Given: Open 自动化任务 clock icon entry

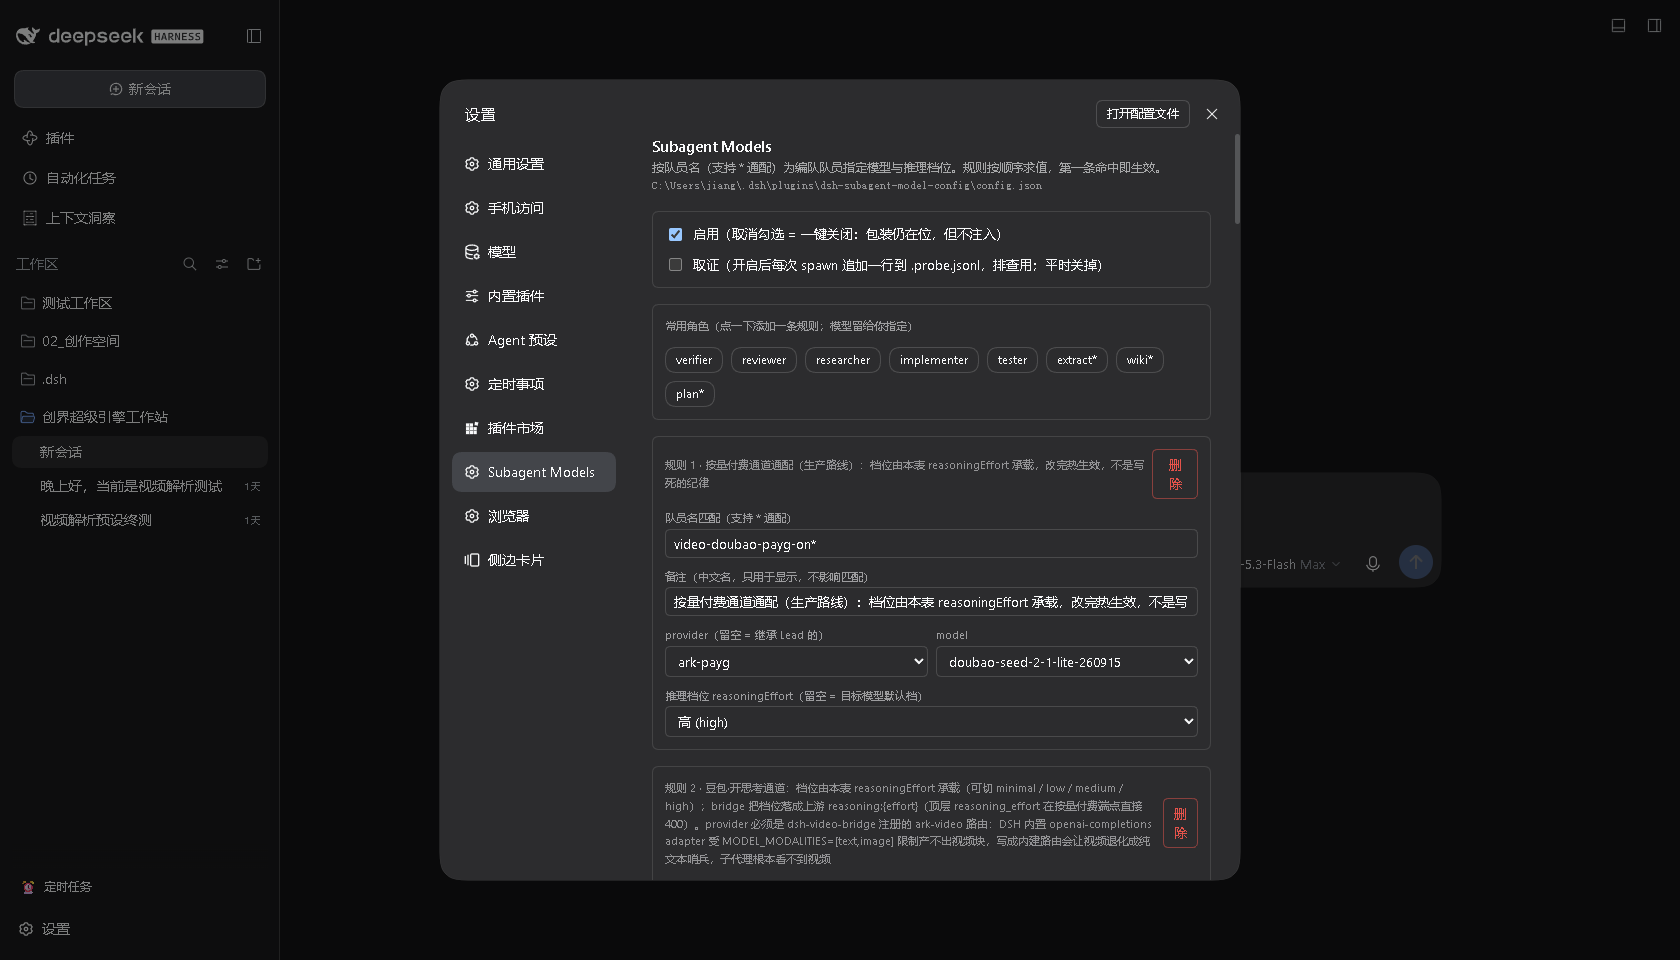Looking at the screenshot, I should (30, 178).
